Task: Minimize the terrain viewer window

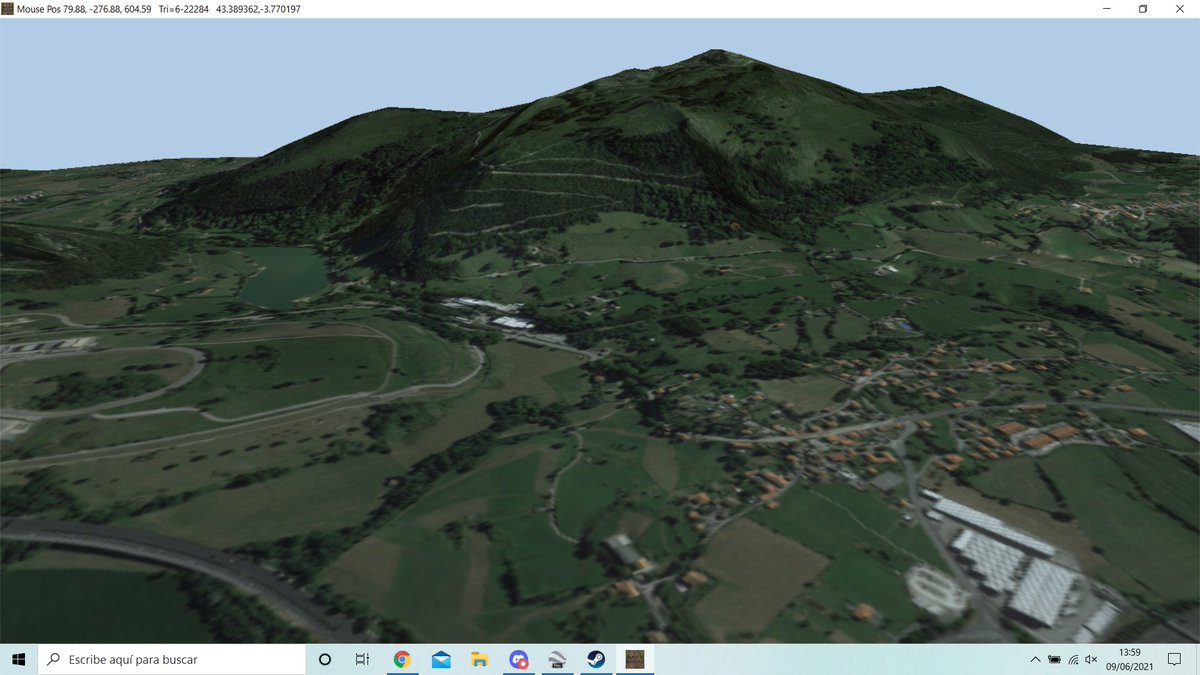Action: pos(1106,9)
